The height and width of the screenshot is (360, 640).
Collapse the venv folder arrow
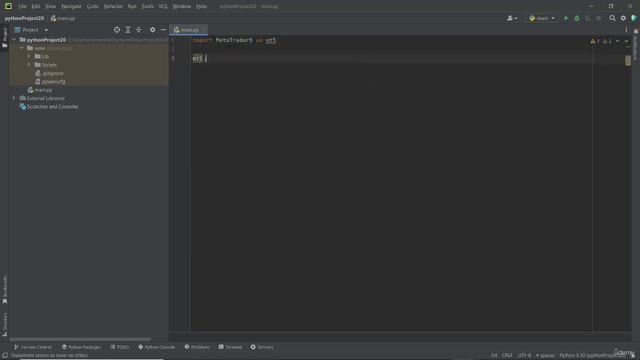(22, 48)
